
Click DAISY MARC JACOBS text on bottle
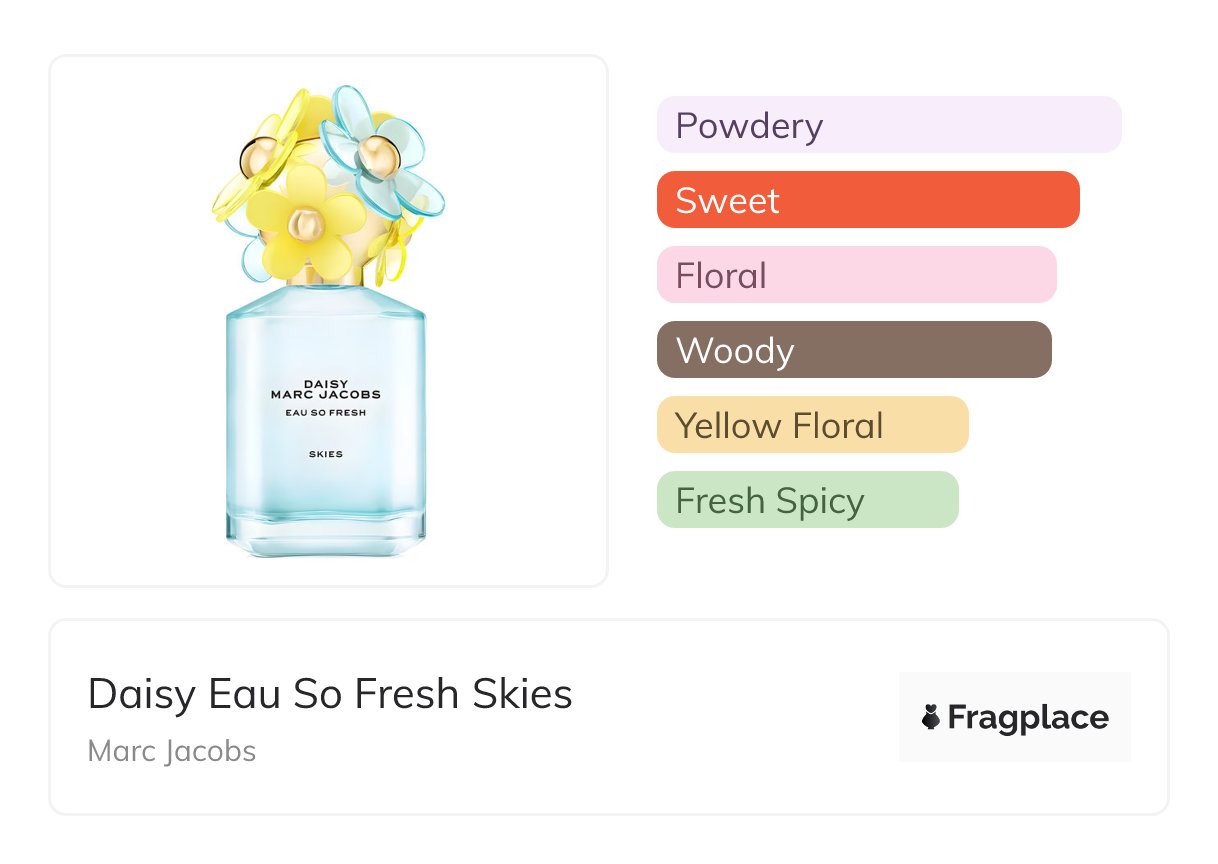[326, 389]
